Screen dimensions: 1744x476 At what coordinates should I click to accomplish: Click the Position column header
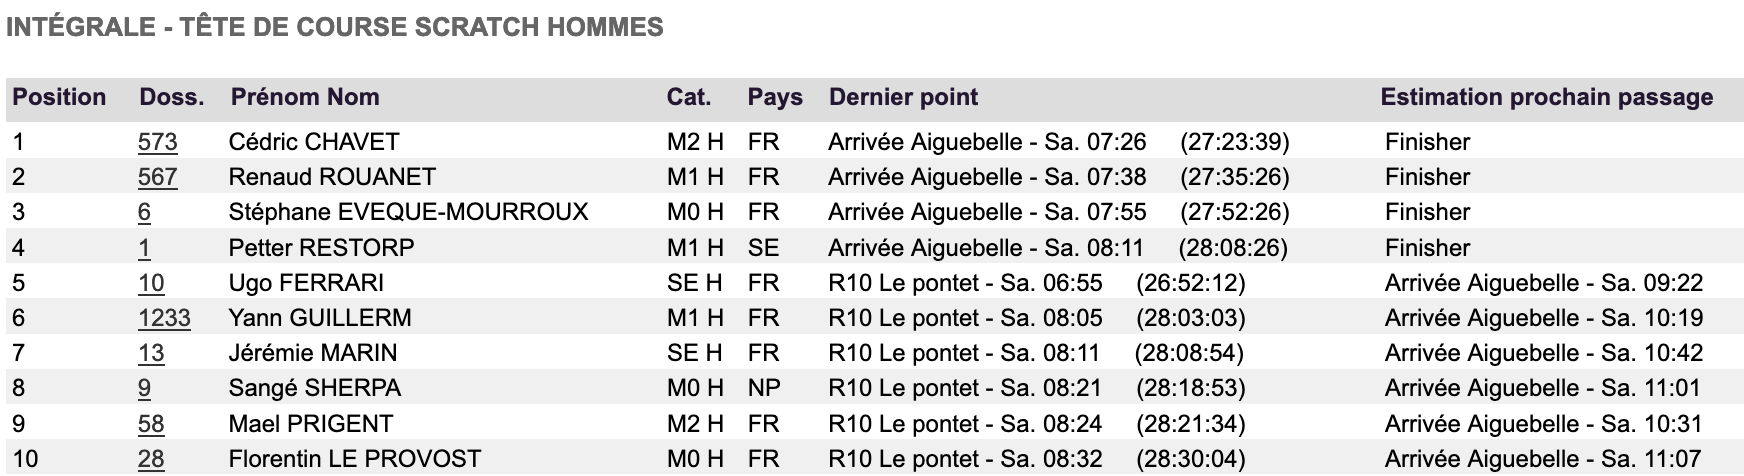click(59, 97)
